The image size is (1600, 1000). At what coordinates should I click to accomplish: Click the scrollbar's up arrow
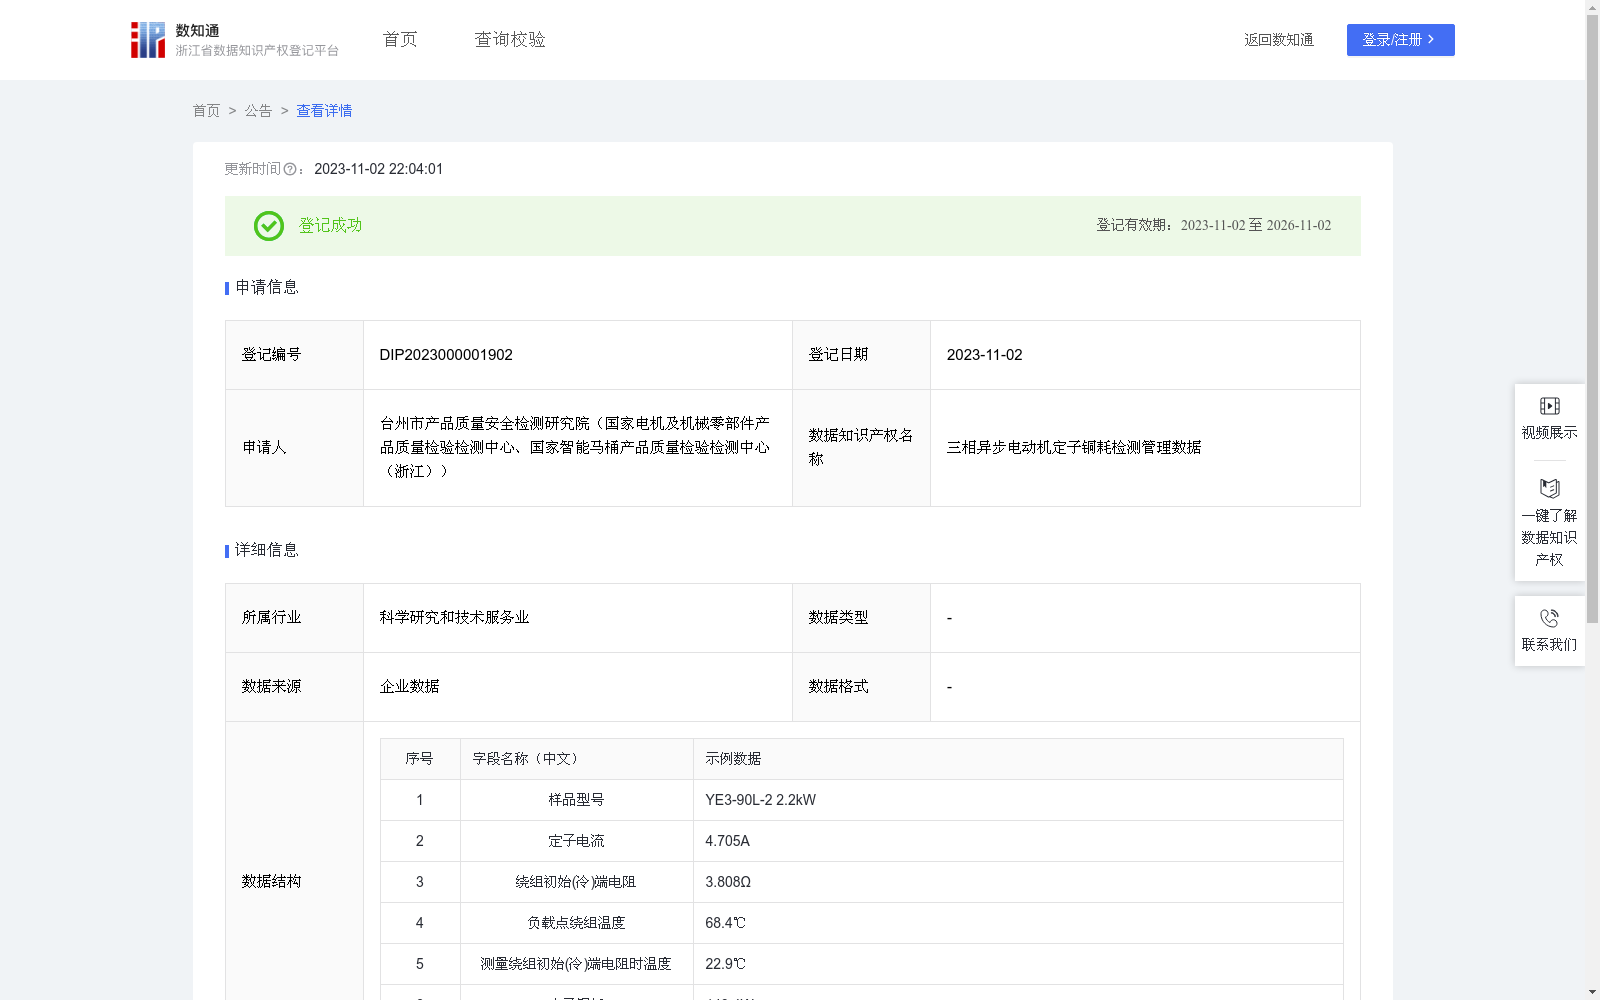tap(1592, 7)
